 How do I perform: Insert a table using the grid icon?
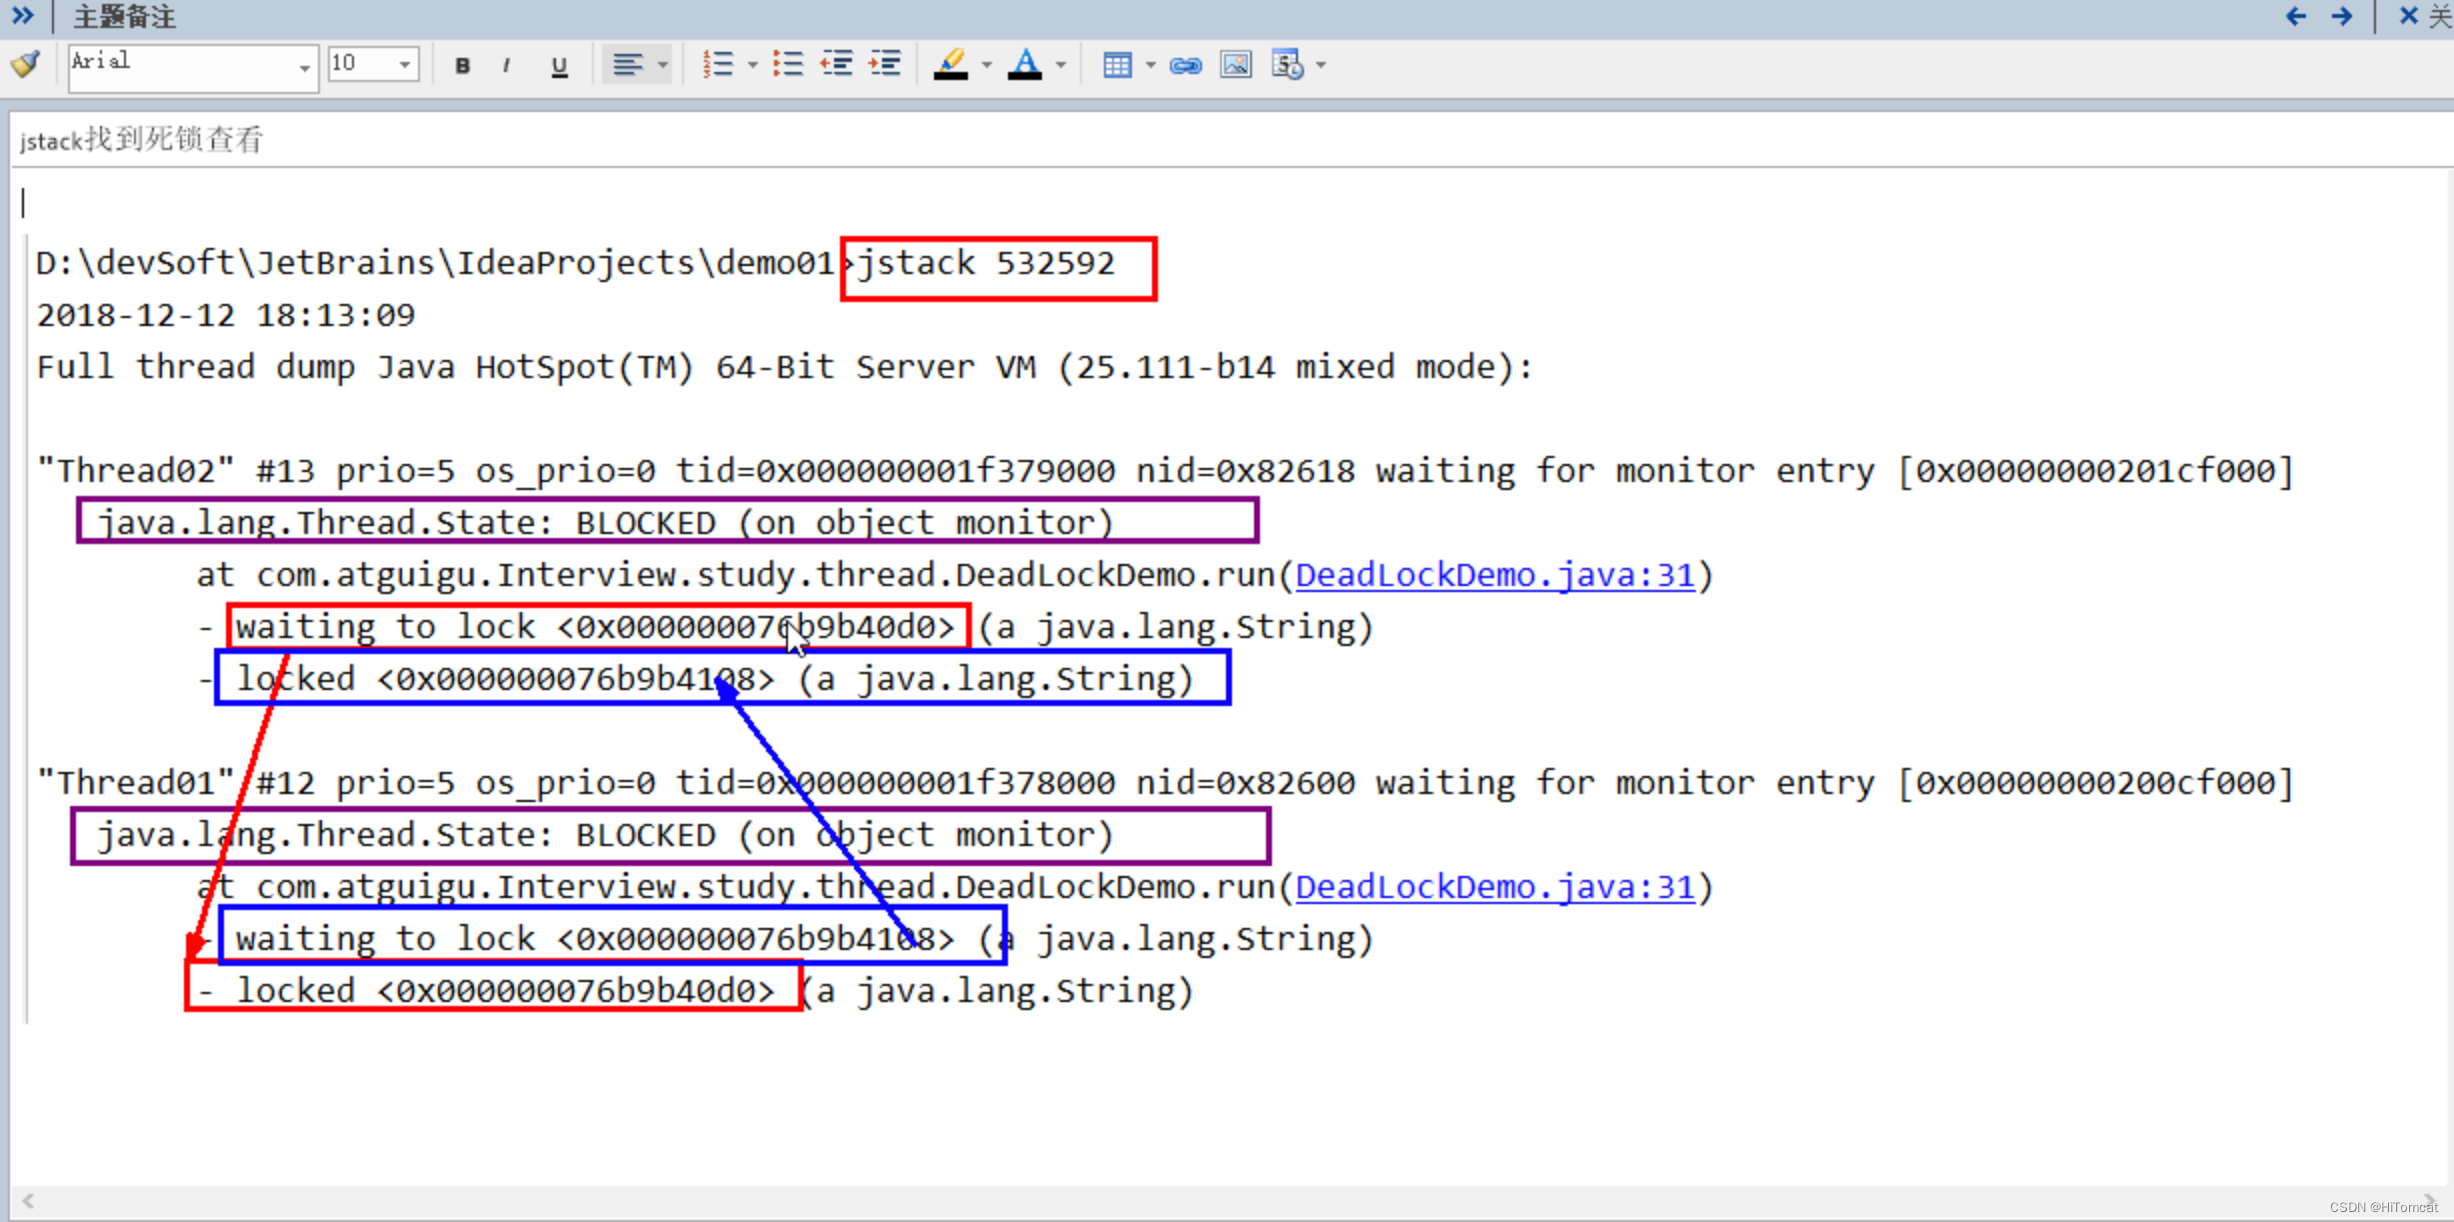[1117, 66]
